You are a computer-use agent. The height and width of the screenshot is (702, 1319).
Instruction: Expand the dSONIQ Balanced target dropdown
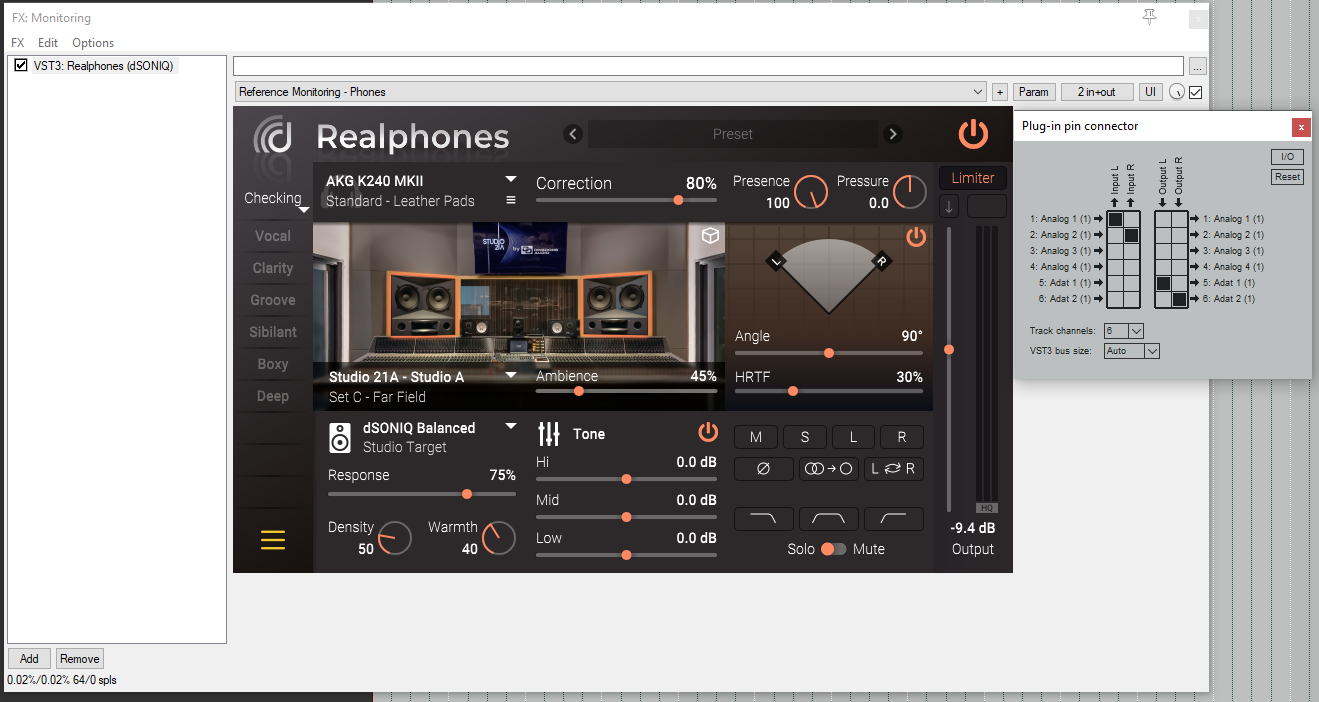[511, 425]
